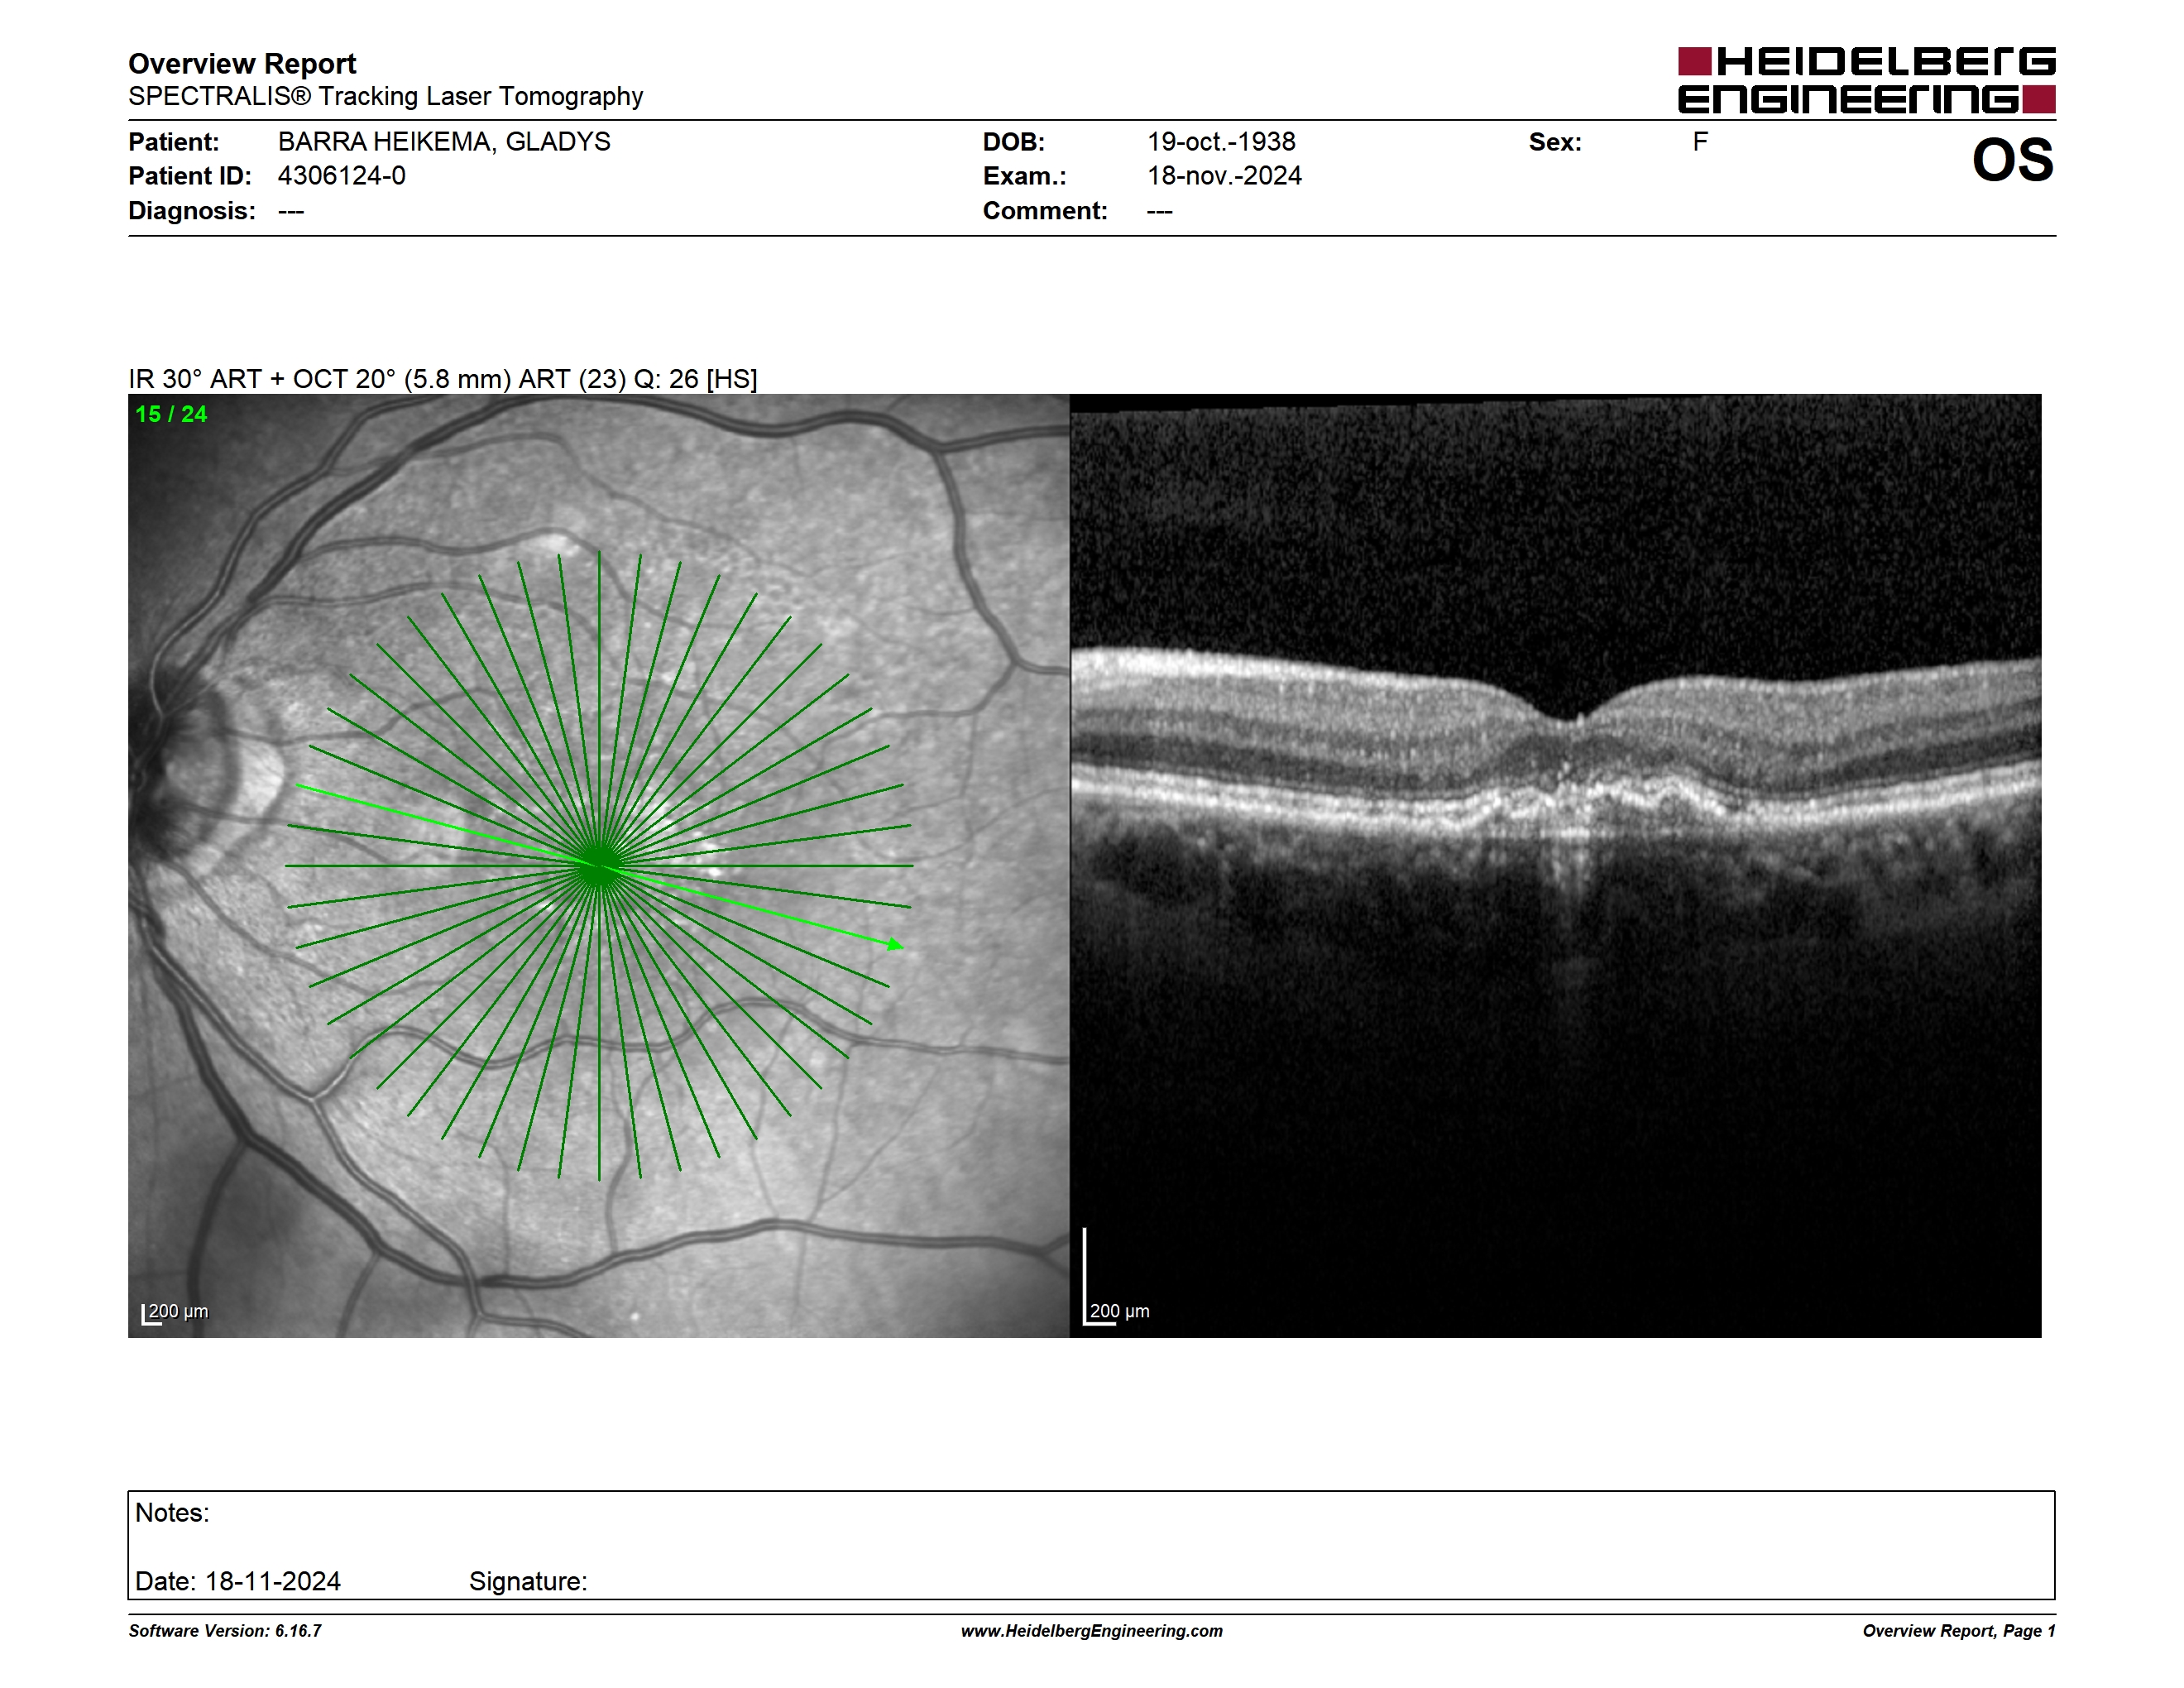Image resolution: width=2184 pixels, height=1688 pixels.
Task: Click the foveal pit in the OCT scan
Action: (1572, 717)
